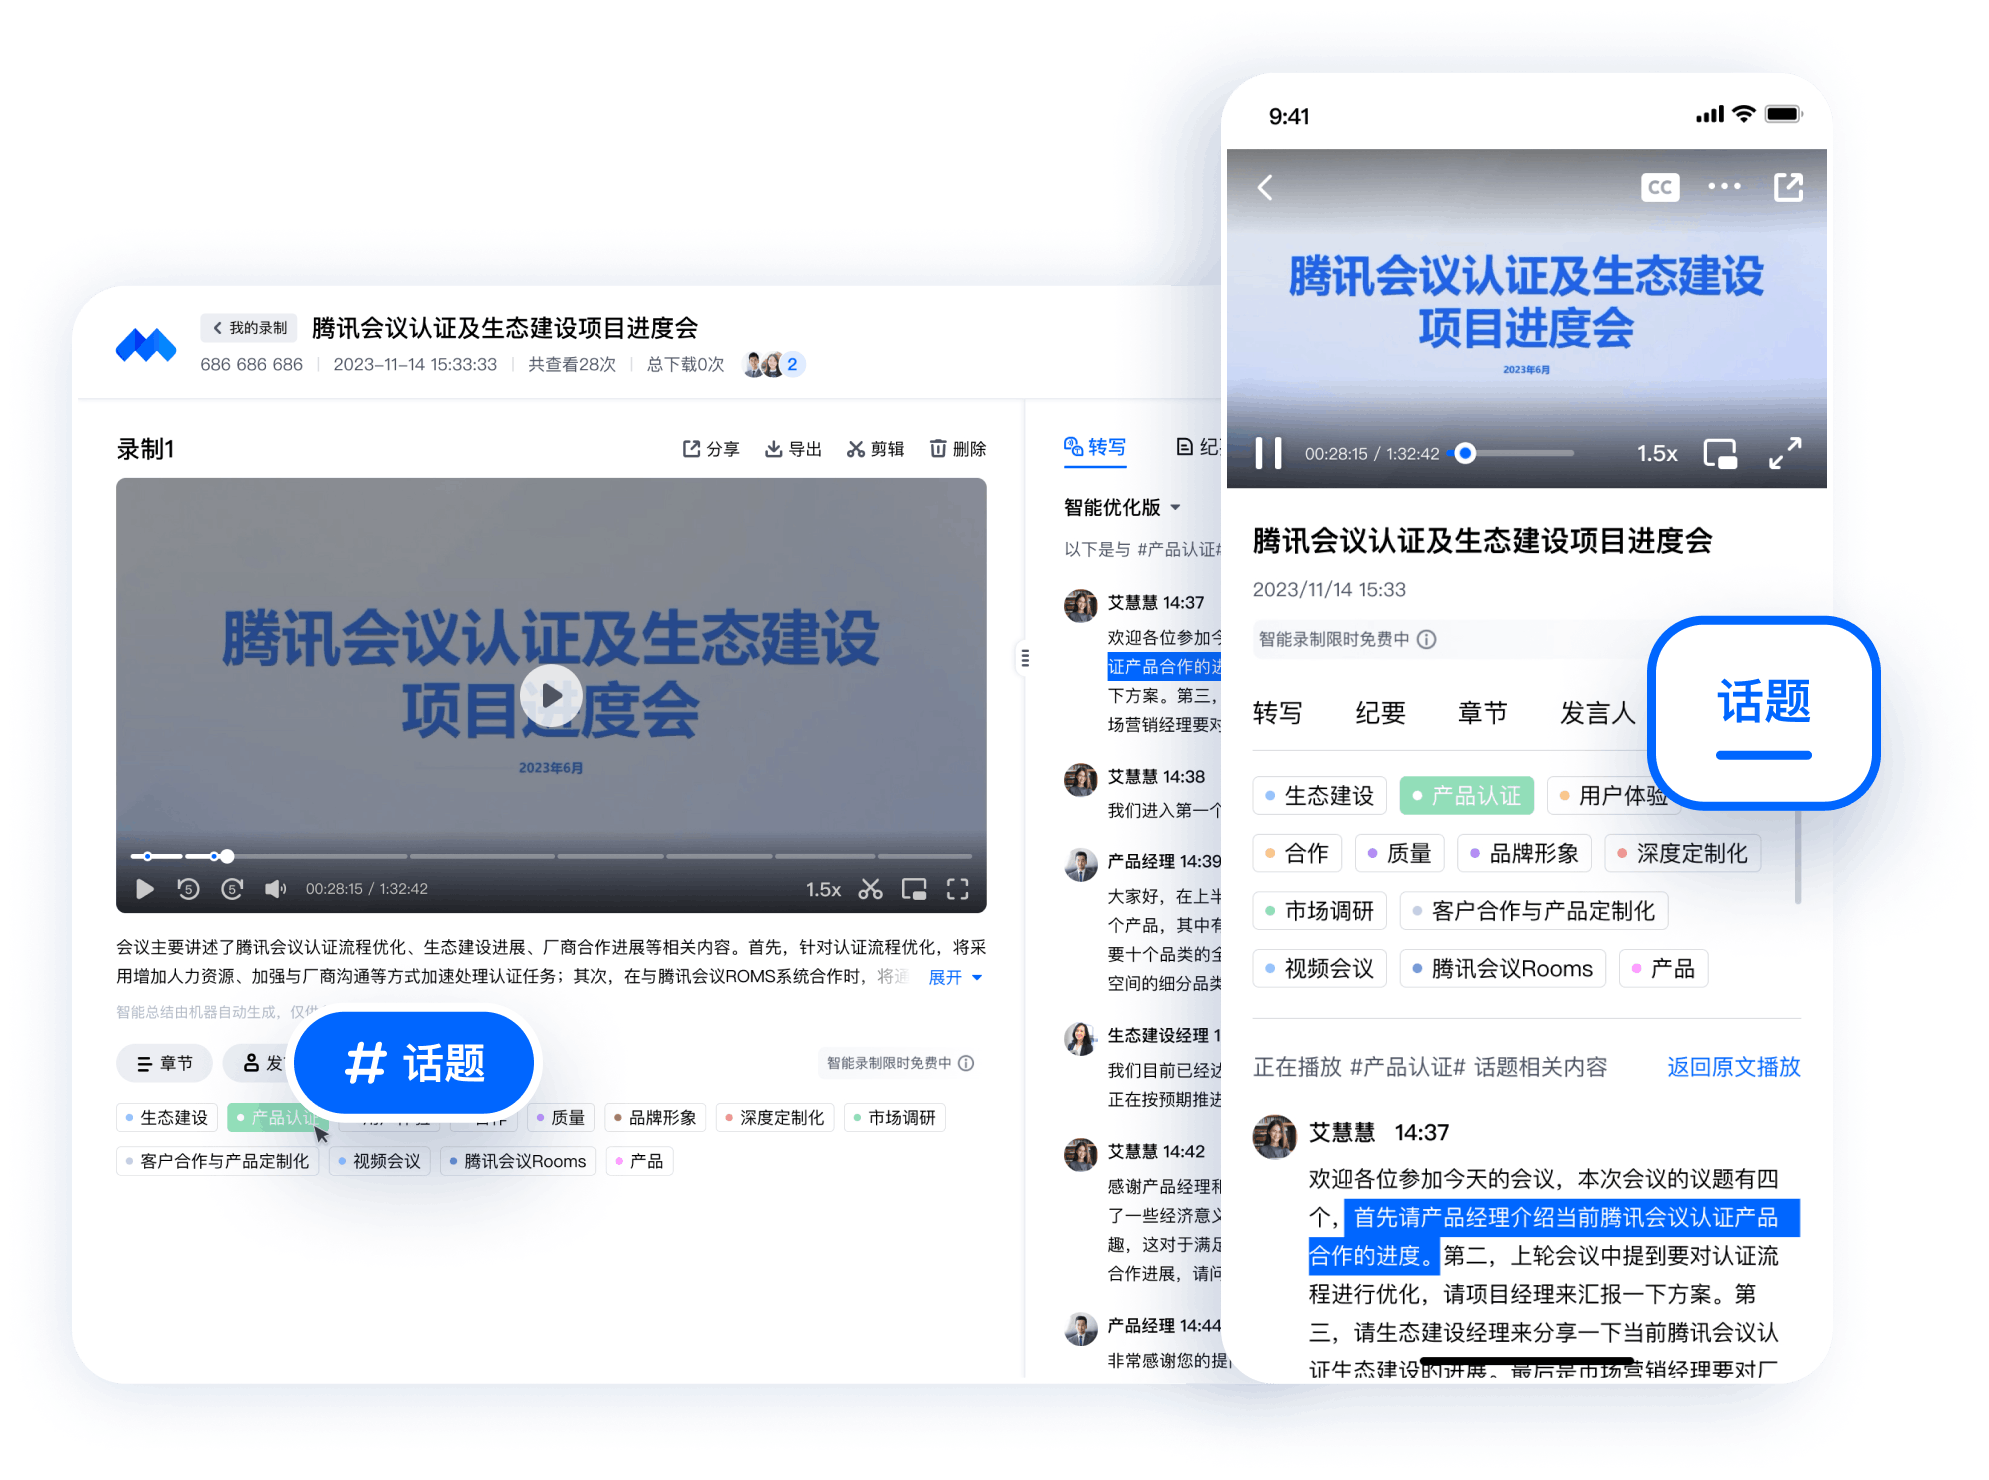Select 深度定制化 topic tag on desktop
1989x1480 pixels.
tap(775, 1117)
